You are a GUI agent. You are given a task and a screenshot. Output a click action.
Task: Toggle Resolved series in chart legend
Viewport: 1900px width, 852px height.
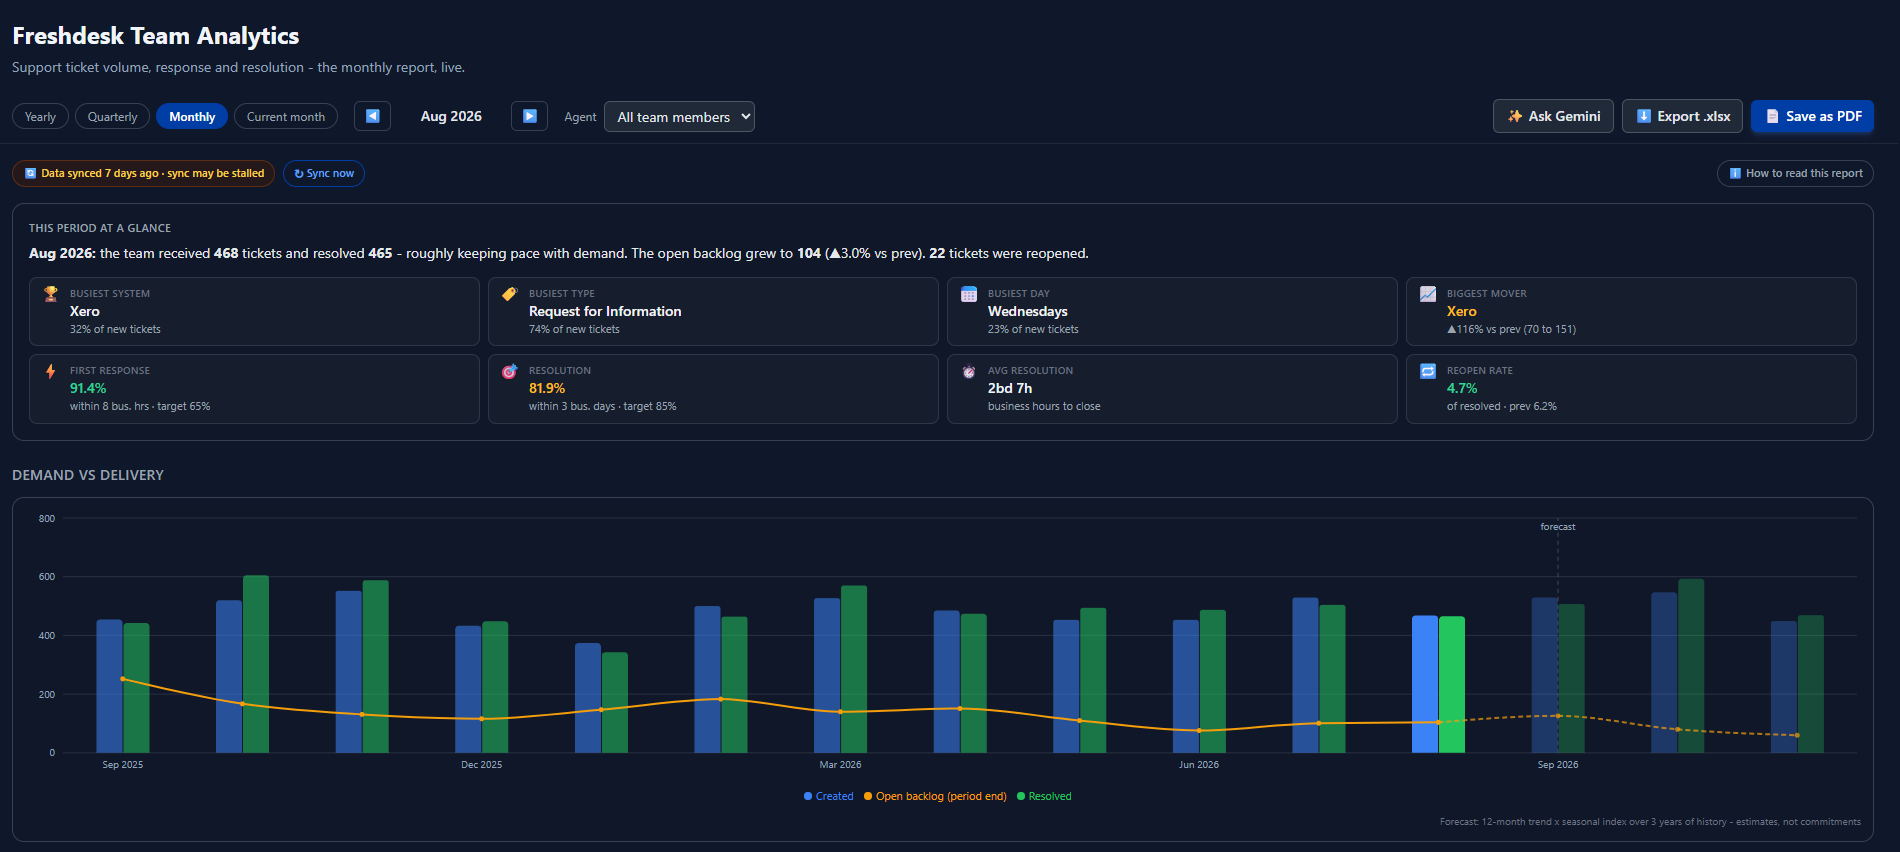(1044, 796)
